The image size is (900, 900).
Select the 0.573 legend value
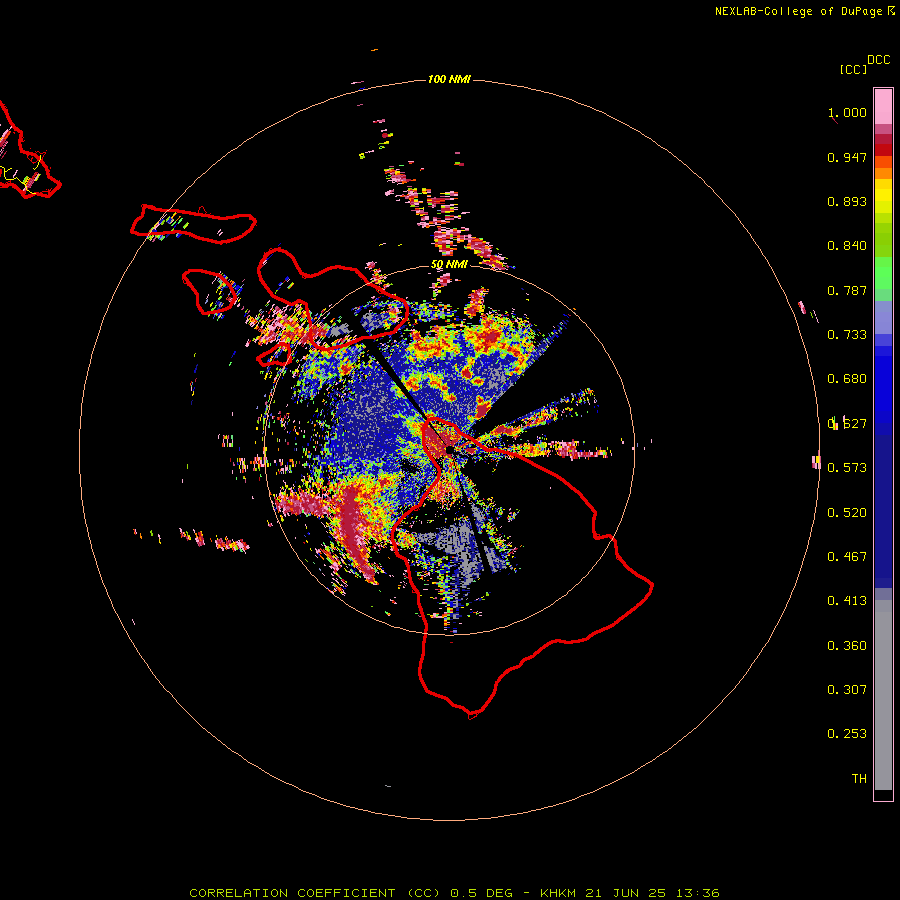pyautogui.click(x=847, y=468)
